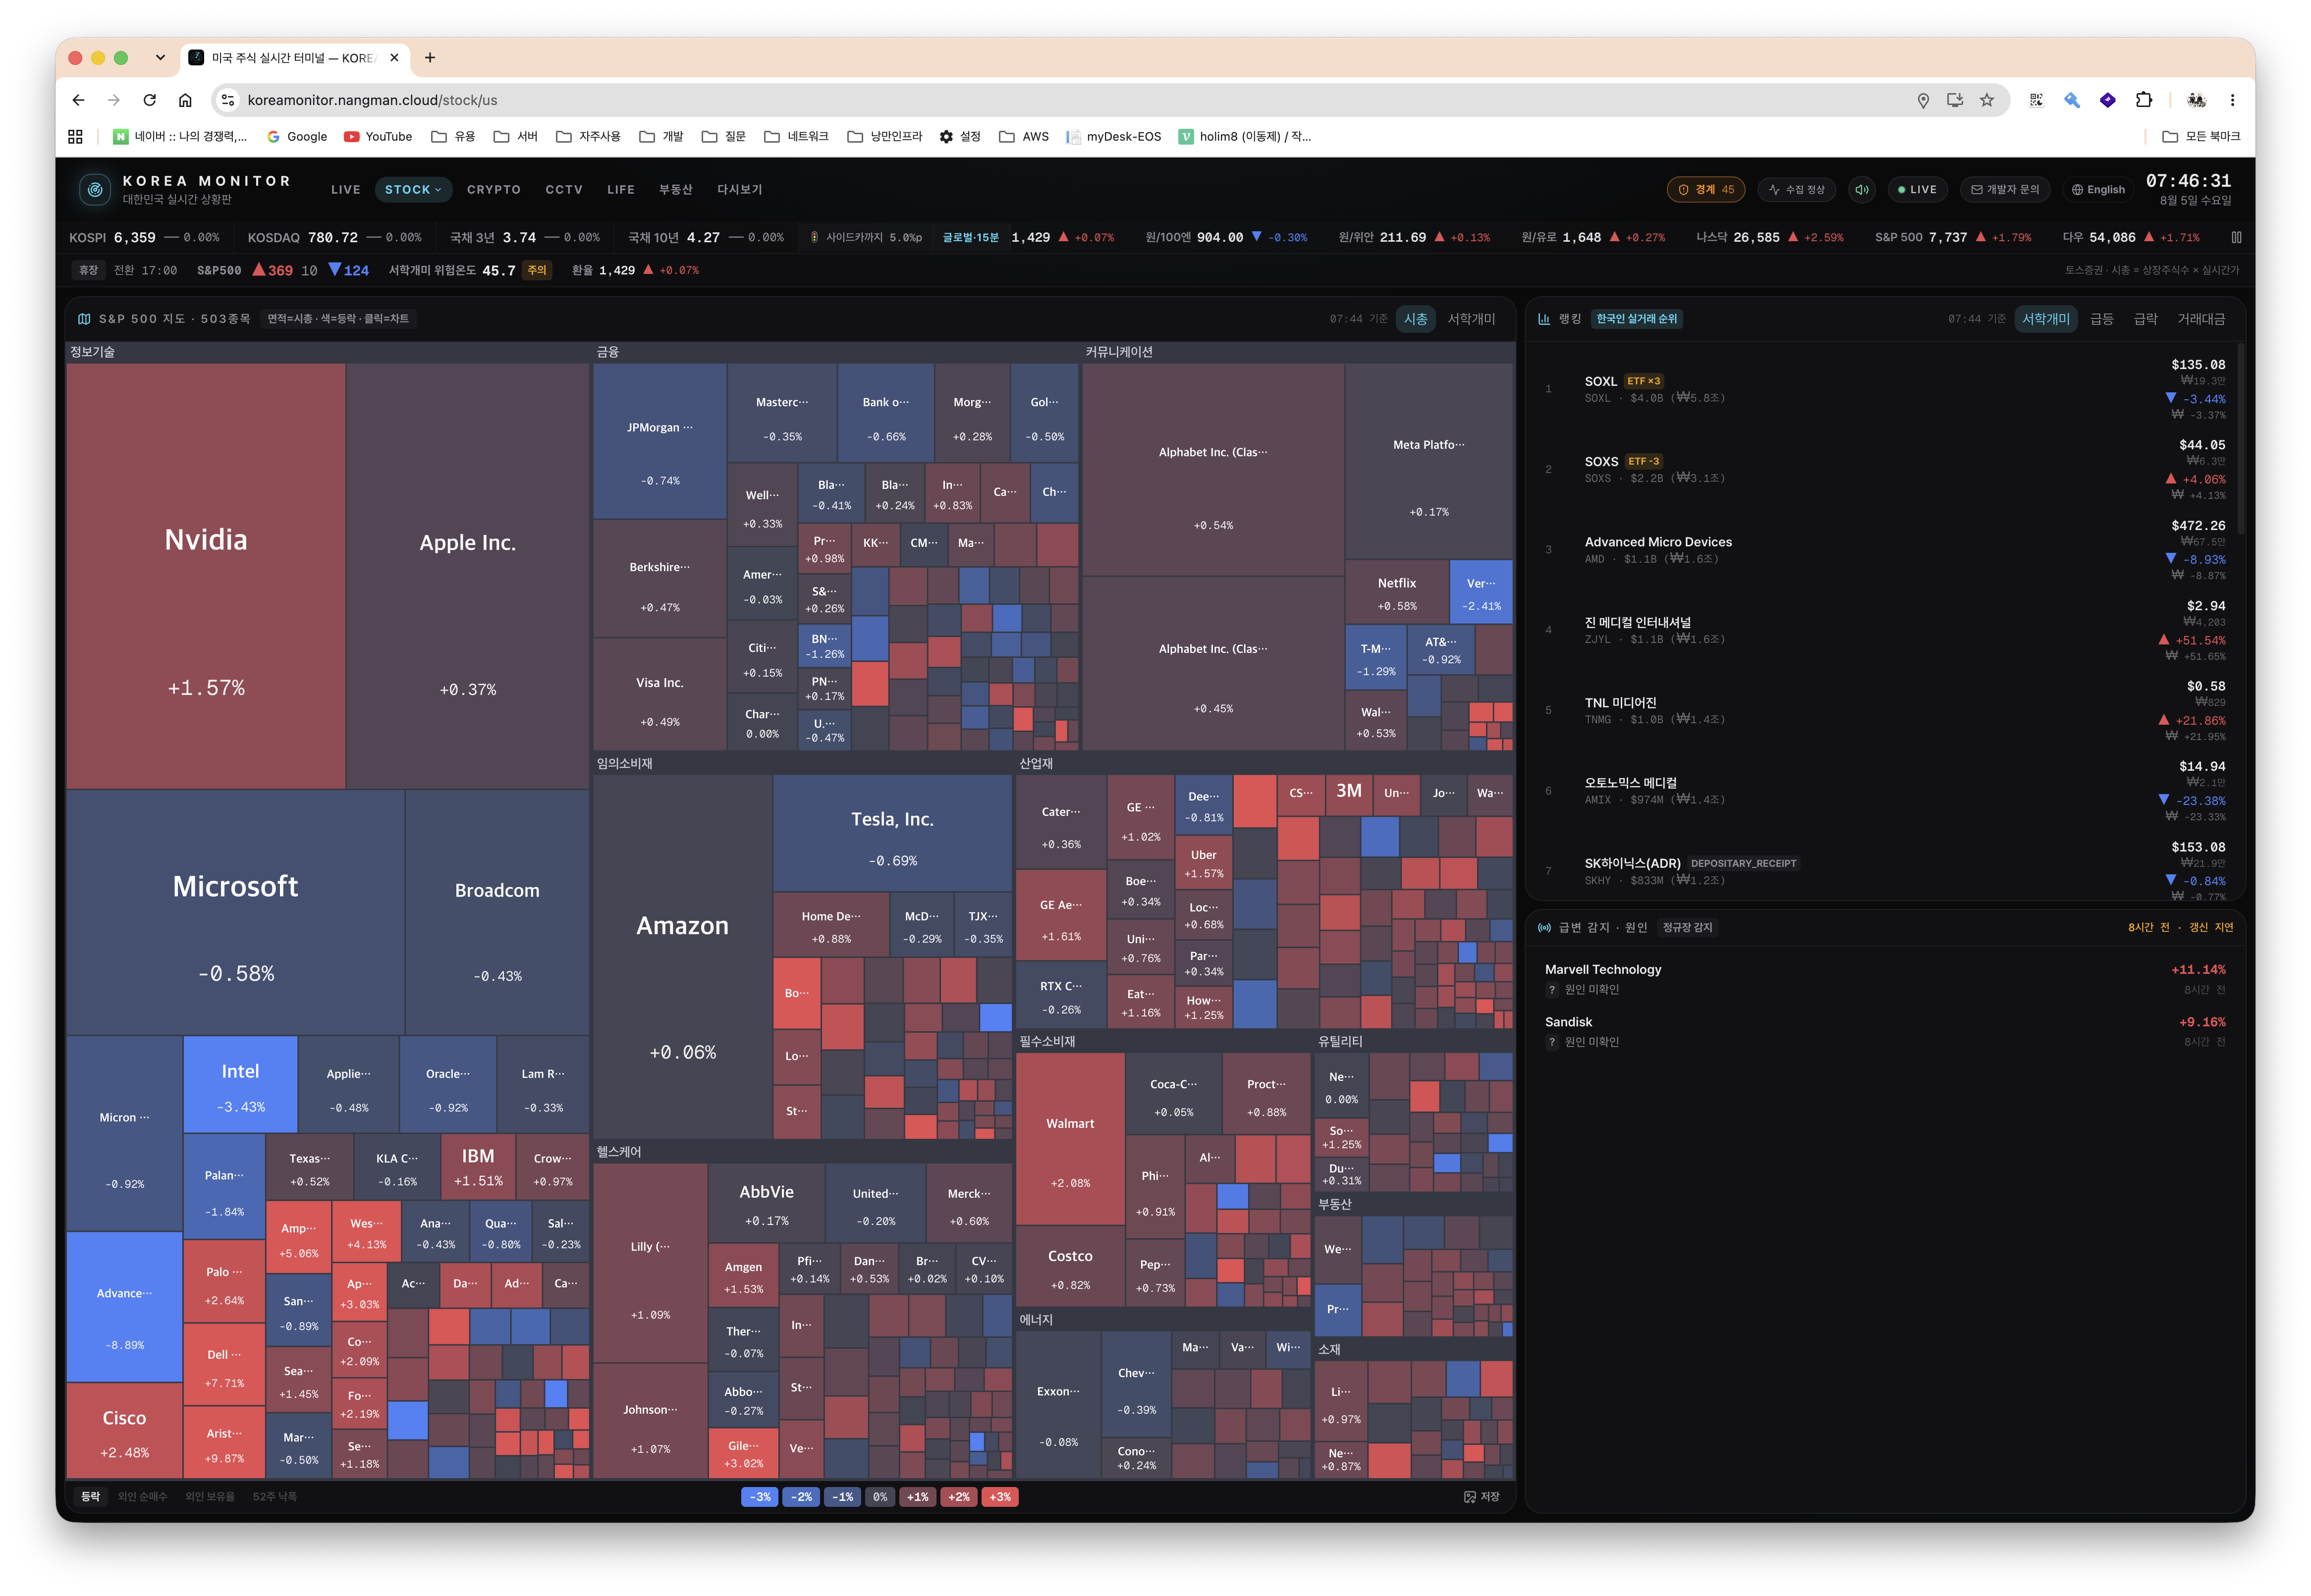Click the 급변 감지 signal icon
Image resolution: width=2311 pixels, height=1596 pixels.
[1544, 928]
